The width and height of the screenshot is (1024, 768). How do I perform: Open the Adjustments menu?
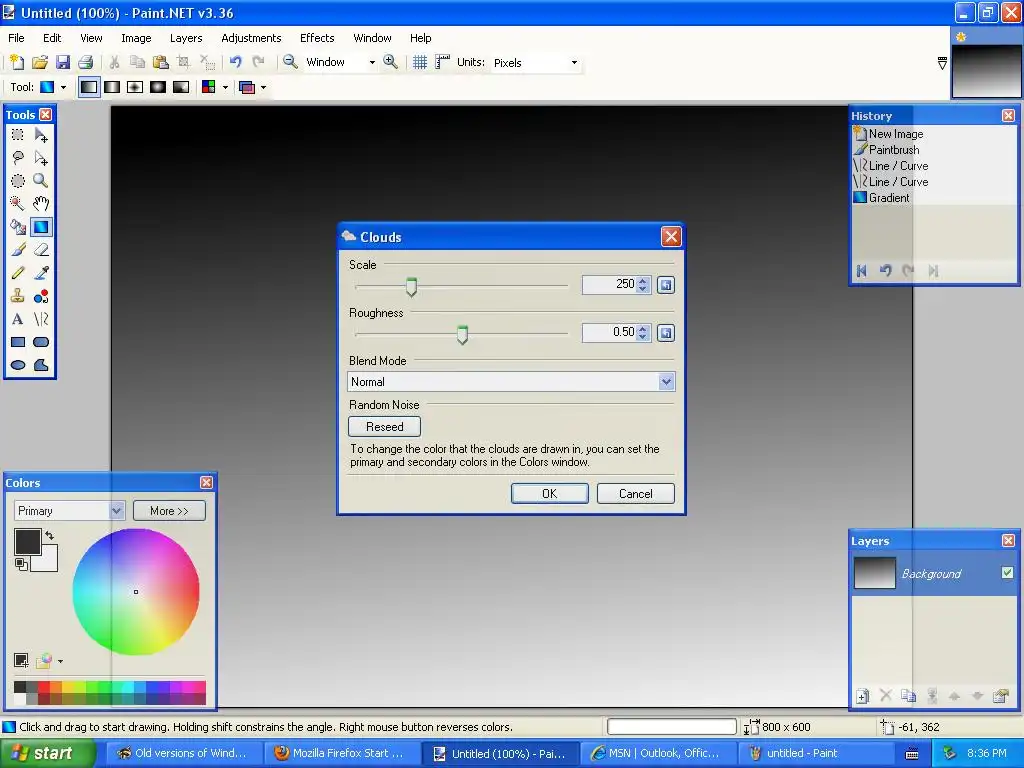tap(251, 38)
